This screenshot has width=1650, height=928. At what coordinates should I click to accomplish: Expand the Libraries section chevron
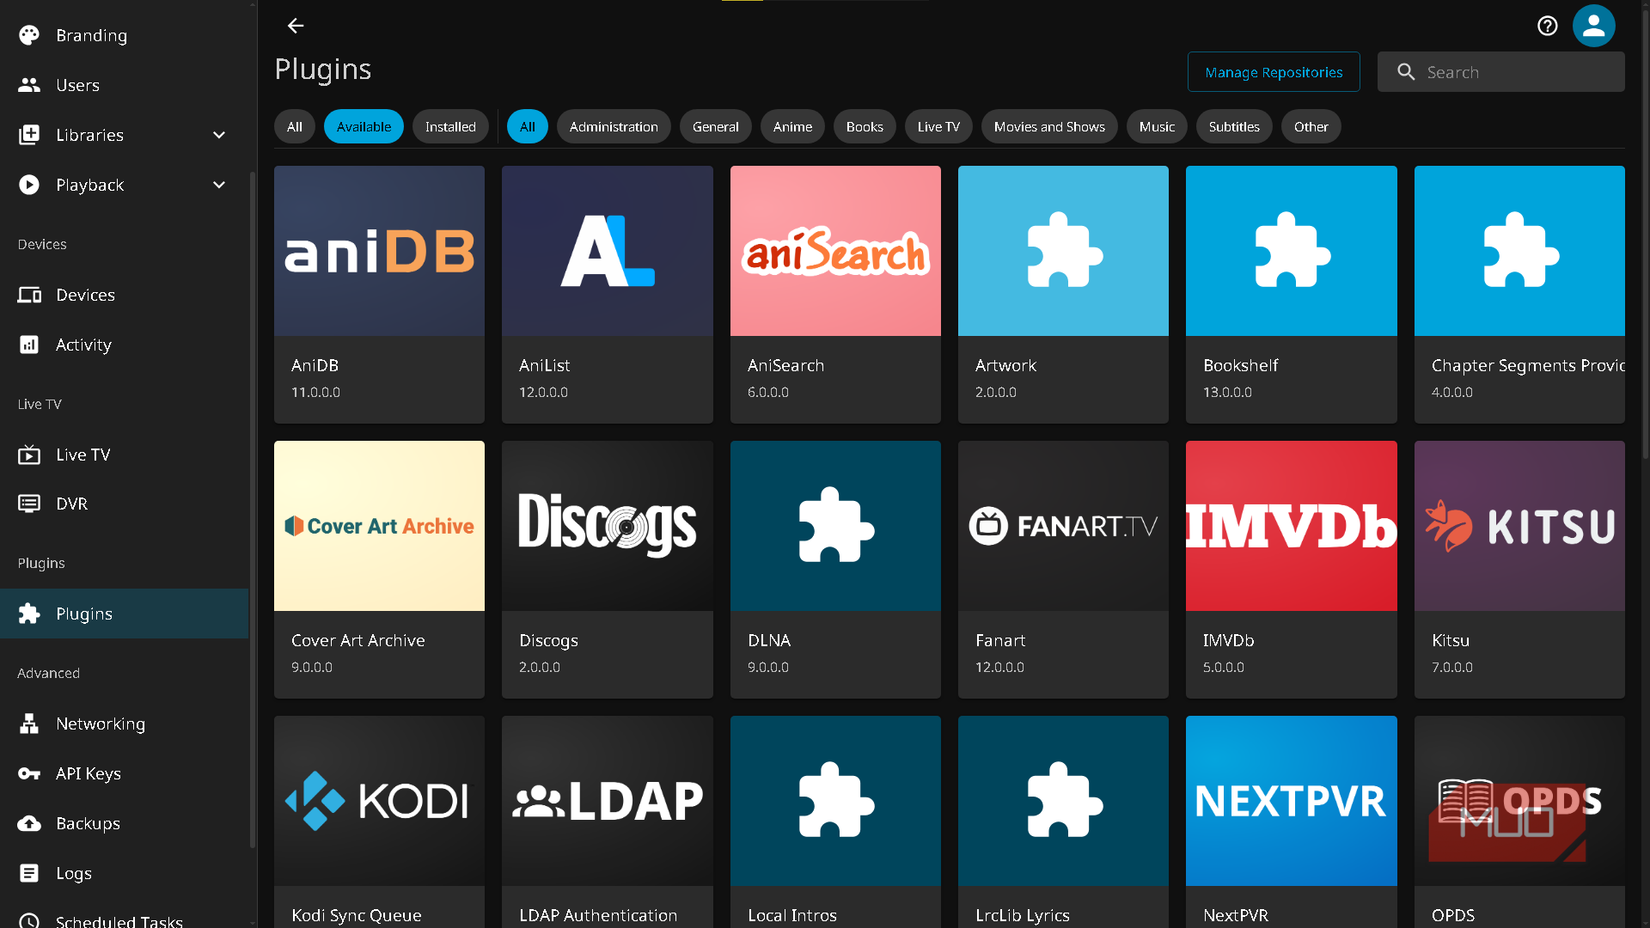tap(219, 135)
